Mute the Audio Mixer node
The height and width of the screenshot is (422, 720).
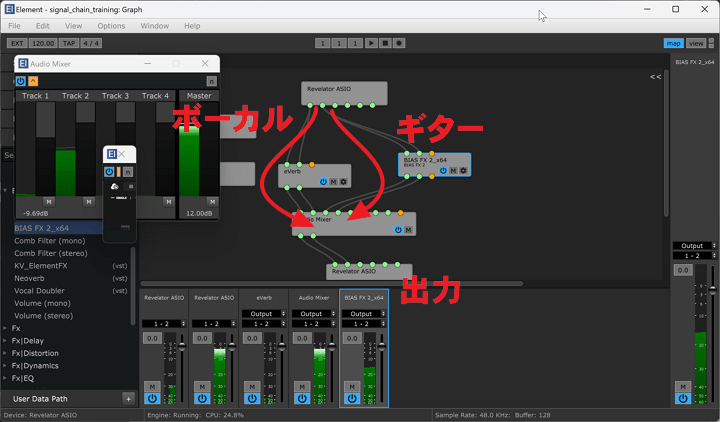[x=408, y=230]
